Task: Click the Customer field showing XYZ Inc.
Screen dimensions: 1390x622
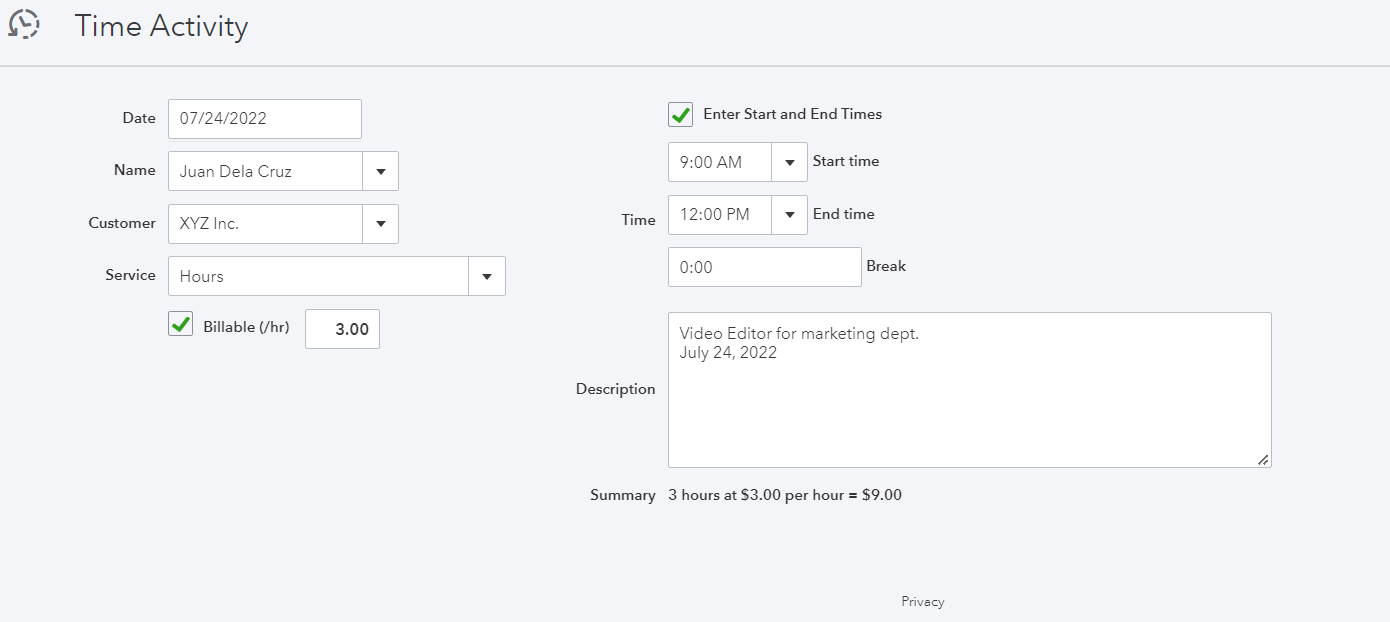Action: (265, 224)
